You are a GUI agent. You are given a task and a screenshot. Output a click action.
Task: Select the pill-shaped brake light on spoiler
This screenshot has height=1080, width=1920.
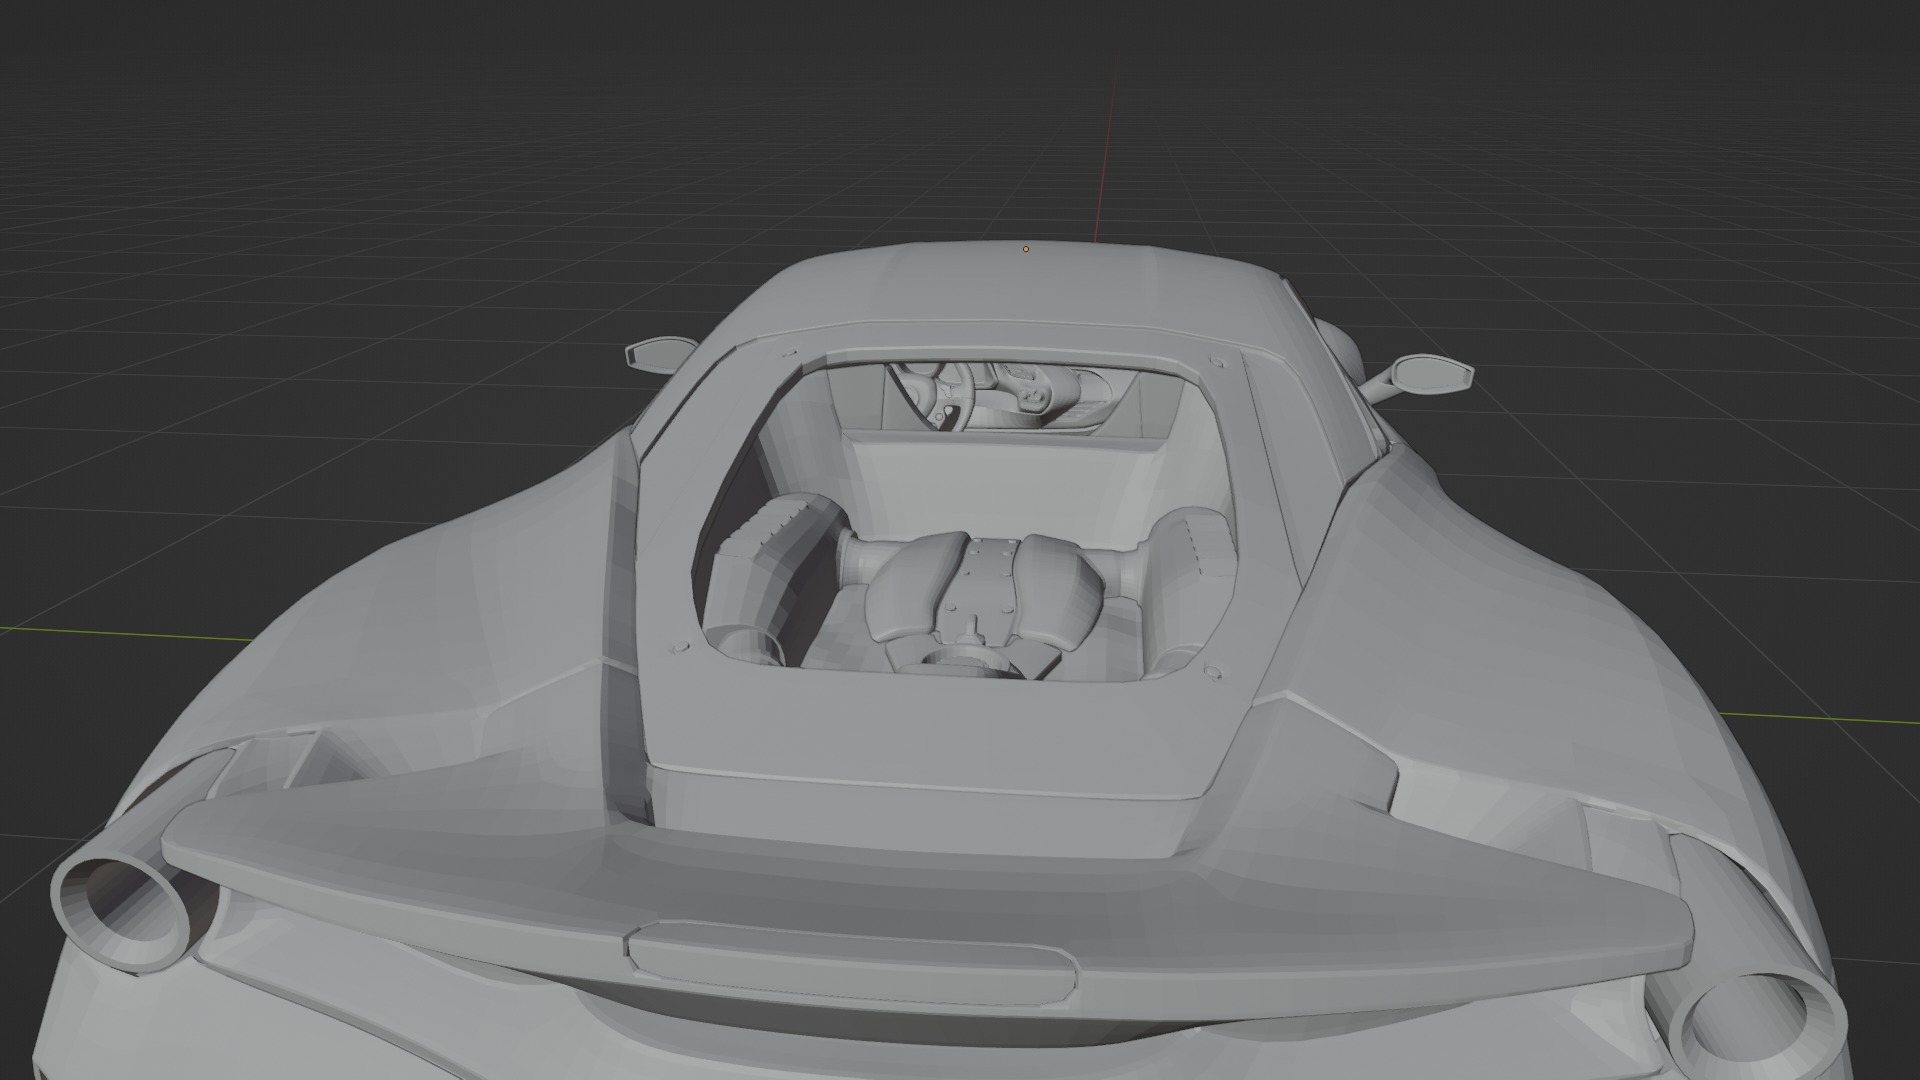[x=853, y=965]
